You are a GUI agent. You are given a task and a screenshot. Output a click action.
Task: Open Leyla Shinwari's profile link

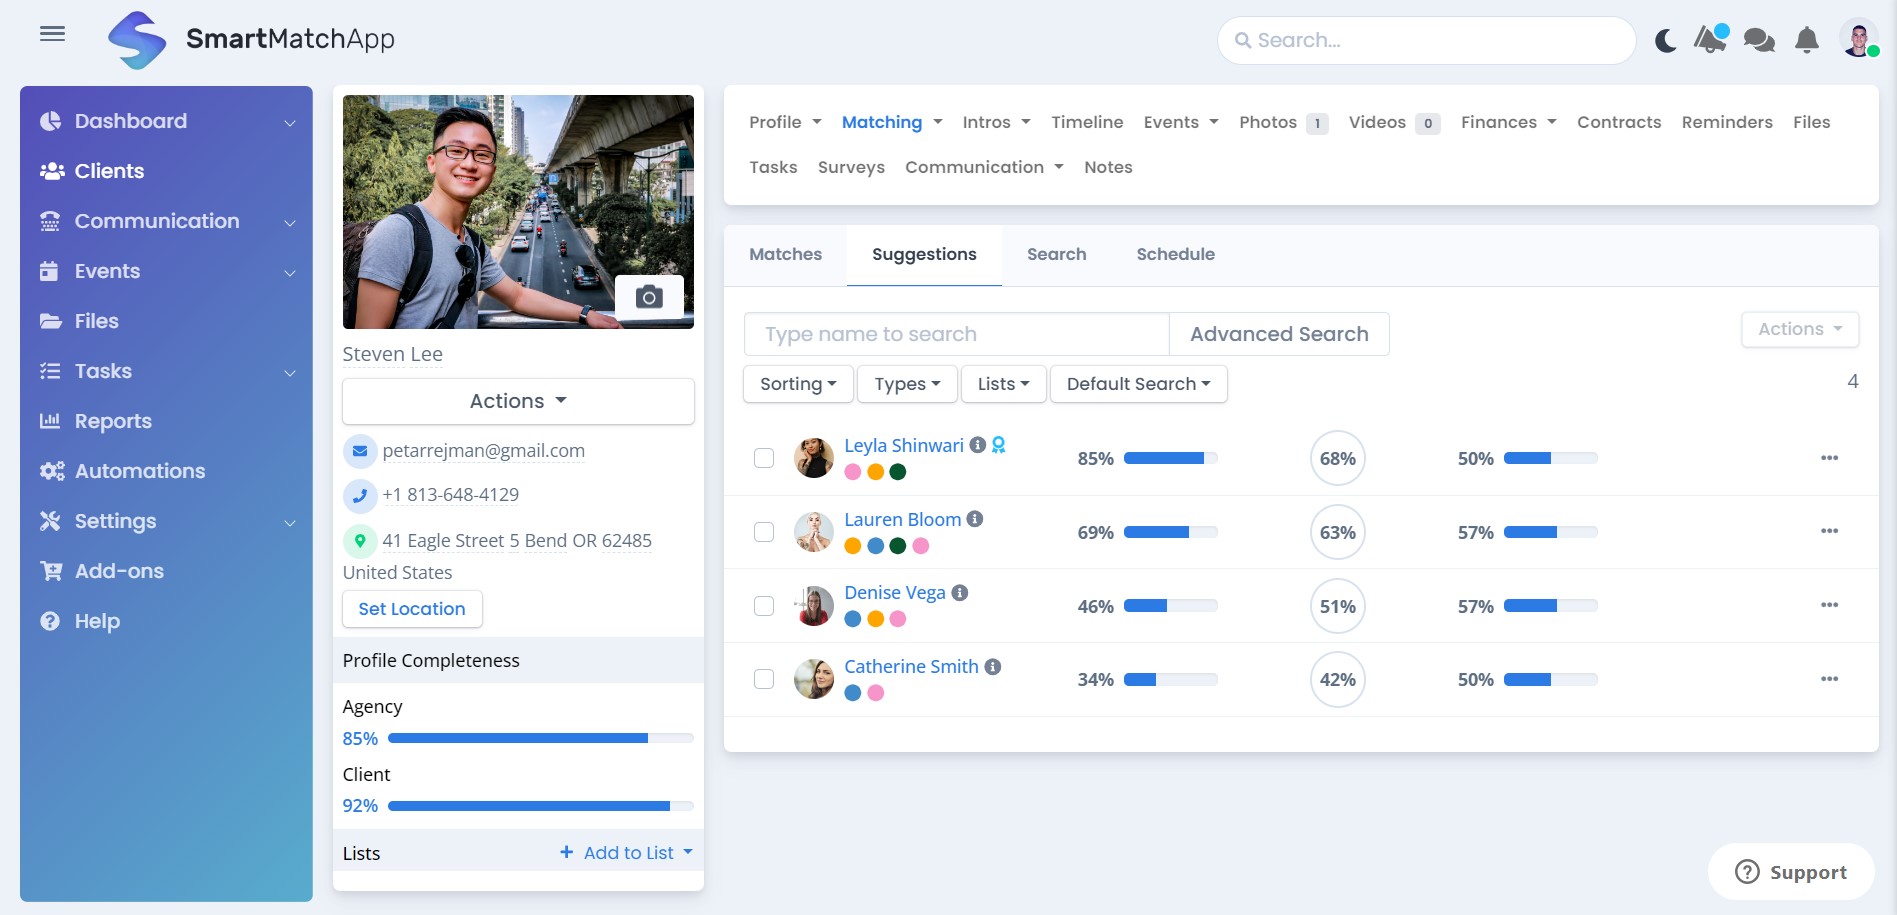pyautogui.click(x=903, y=445)
